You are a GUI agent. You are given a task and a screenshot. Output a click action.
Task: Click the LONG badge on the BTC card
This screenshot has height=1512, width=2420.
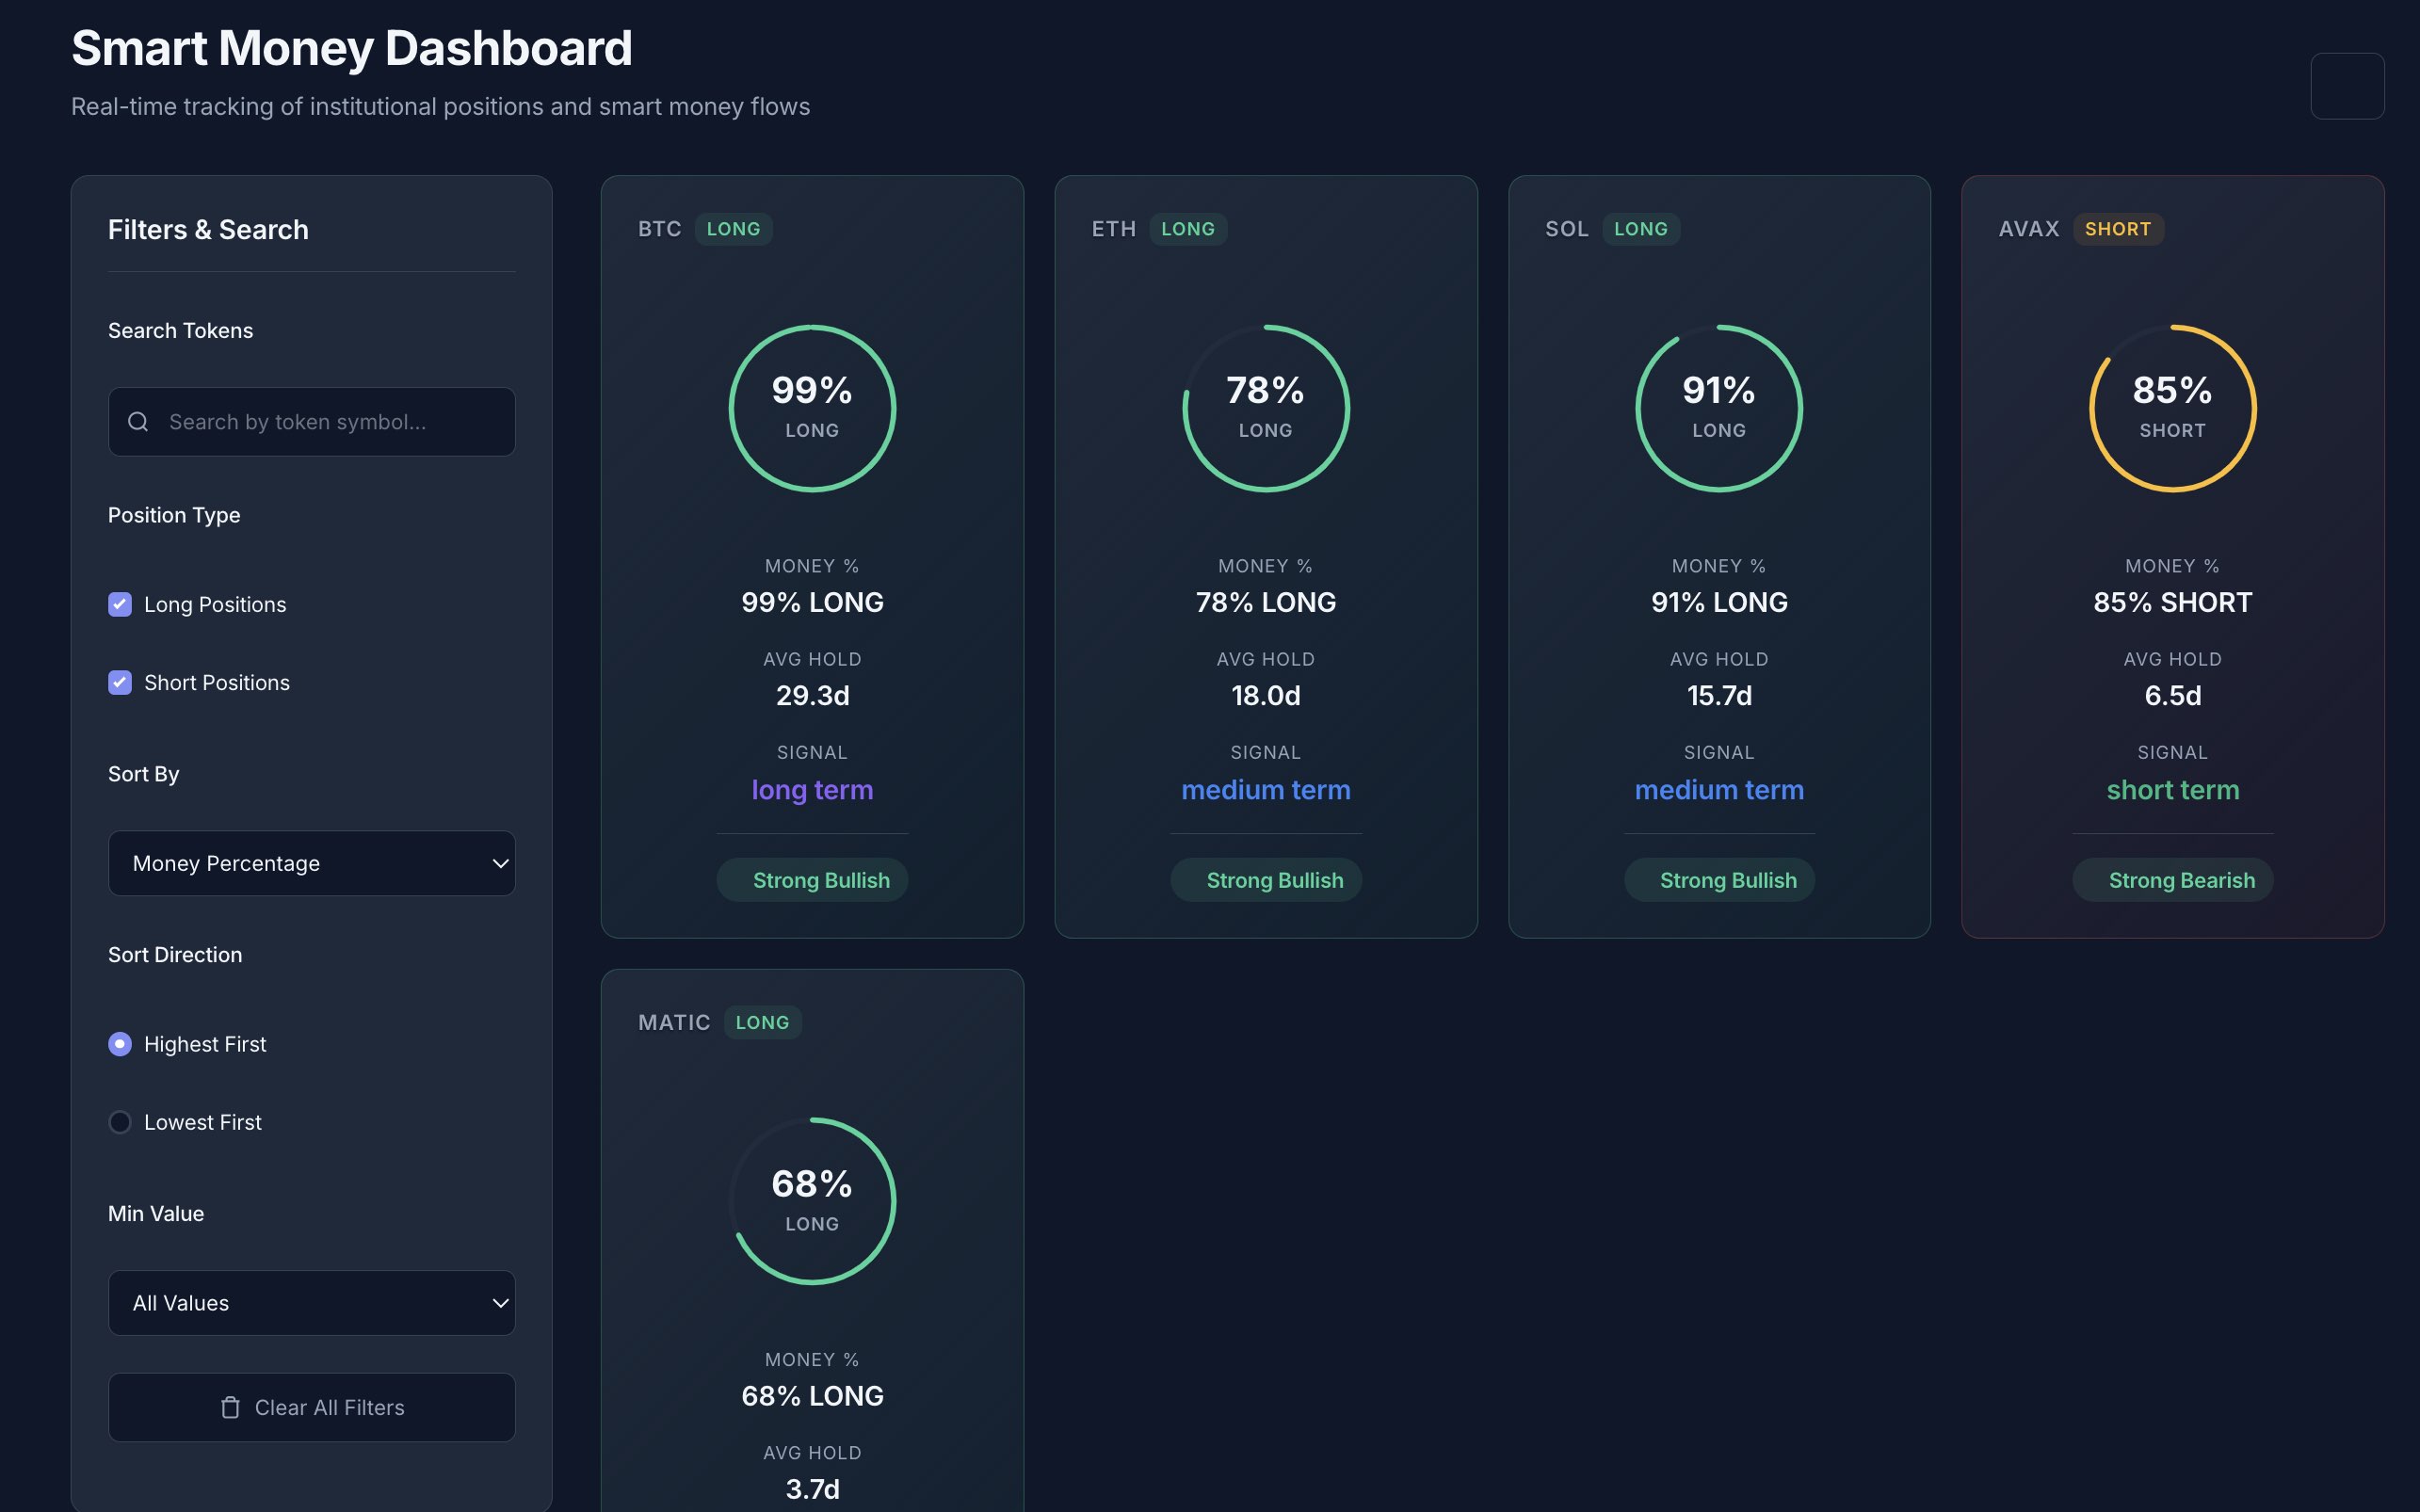(x=733, y=228)
